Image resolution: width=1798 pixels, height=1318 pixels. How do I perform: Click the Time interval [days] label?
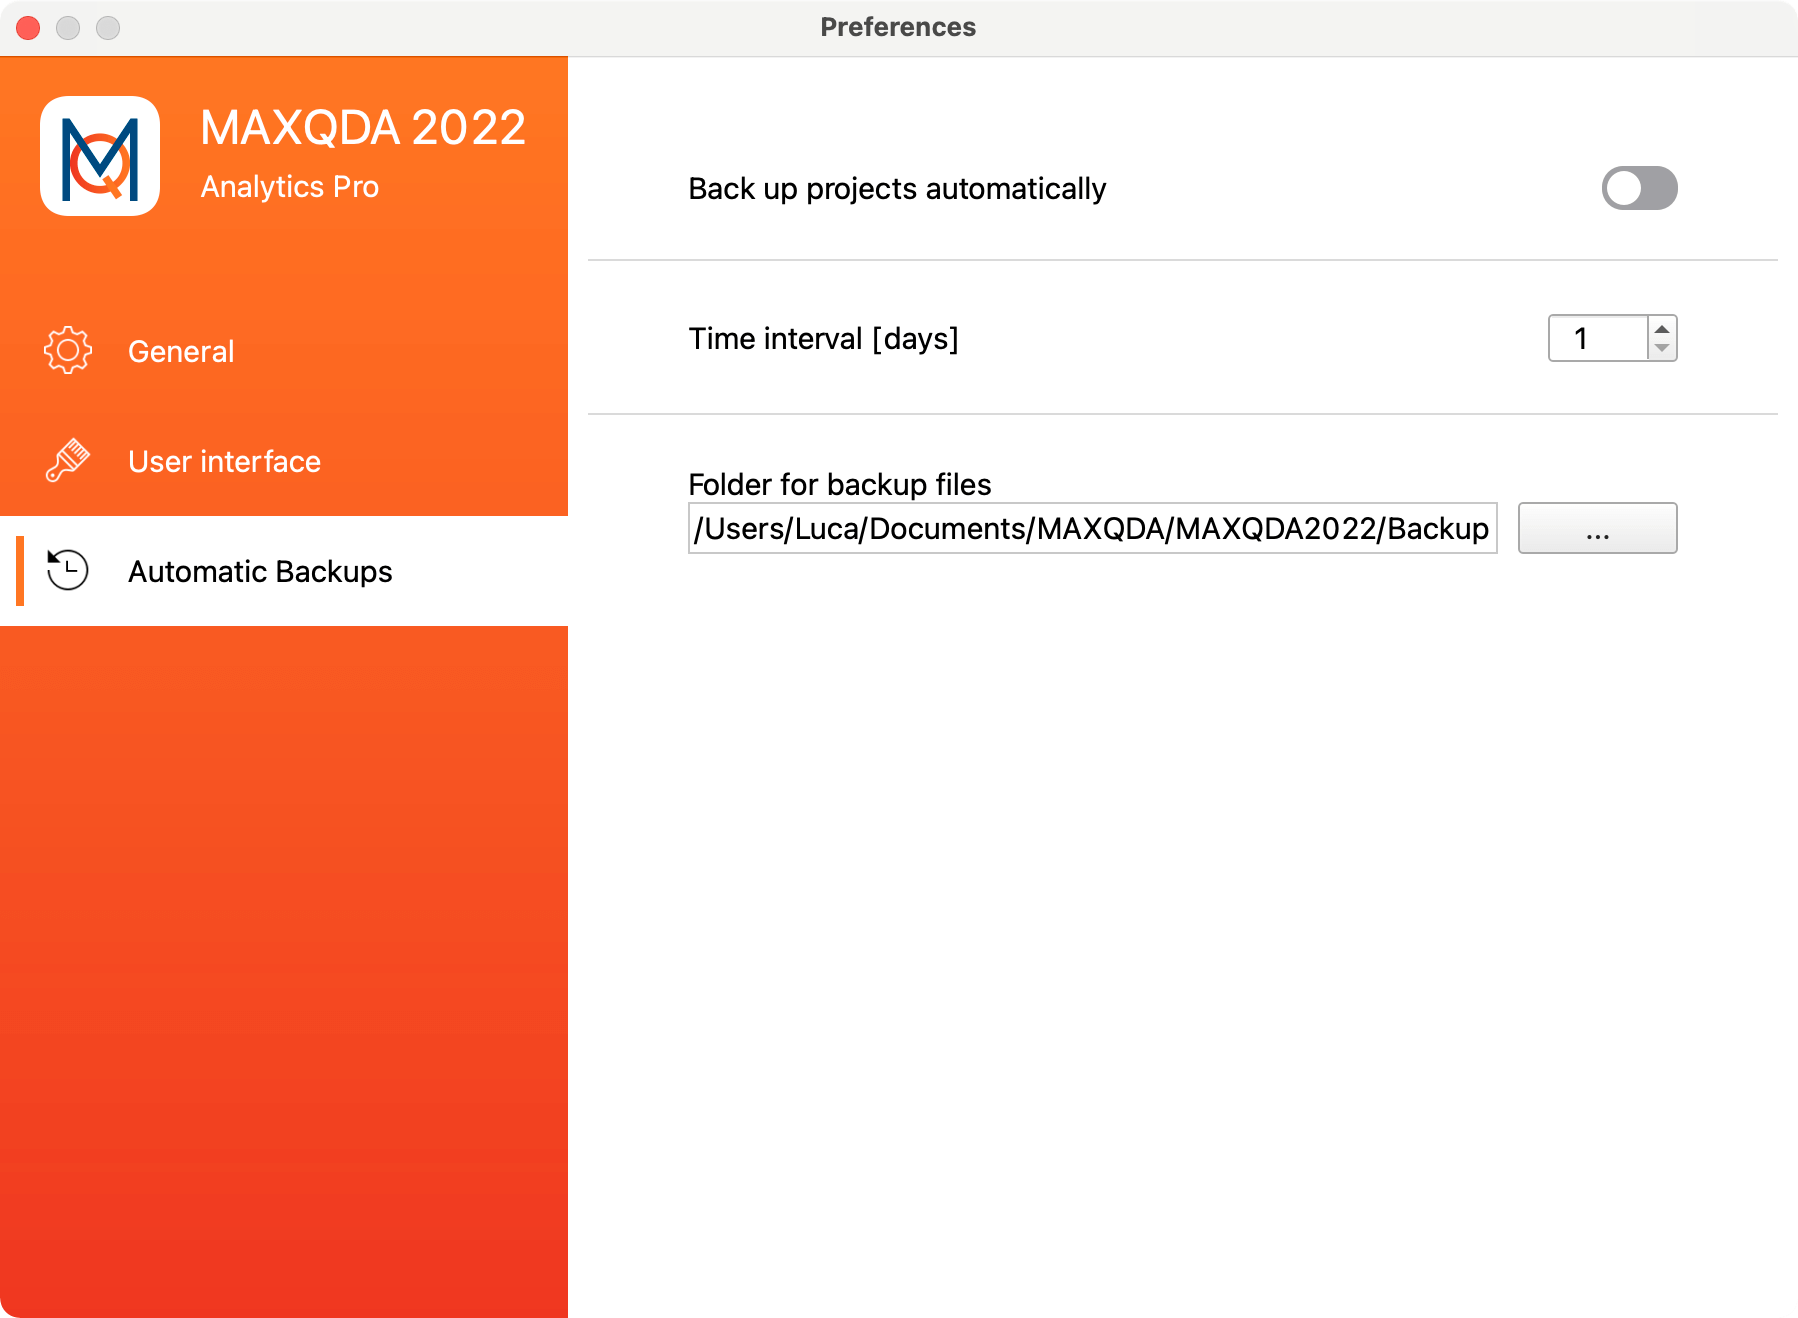(823, 339)
